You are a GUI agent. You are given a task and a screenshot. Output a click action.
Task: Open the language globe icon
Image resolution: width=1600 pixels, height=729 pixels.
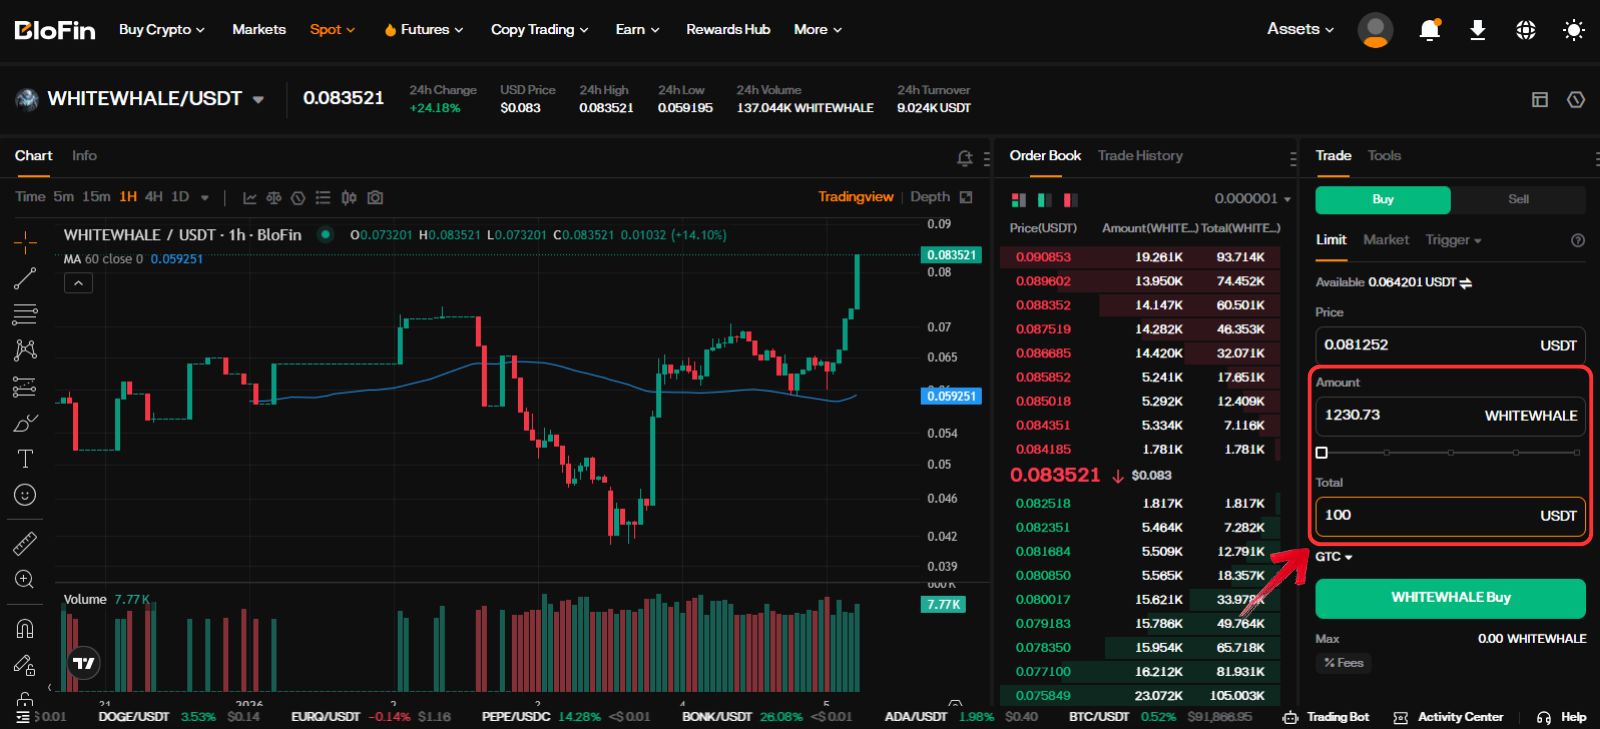coord(1525,30)
